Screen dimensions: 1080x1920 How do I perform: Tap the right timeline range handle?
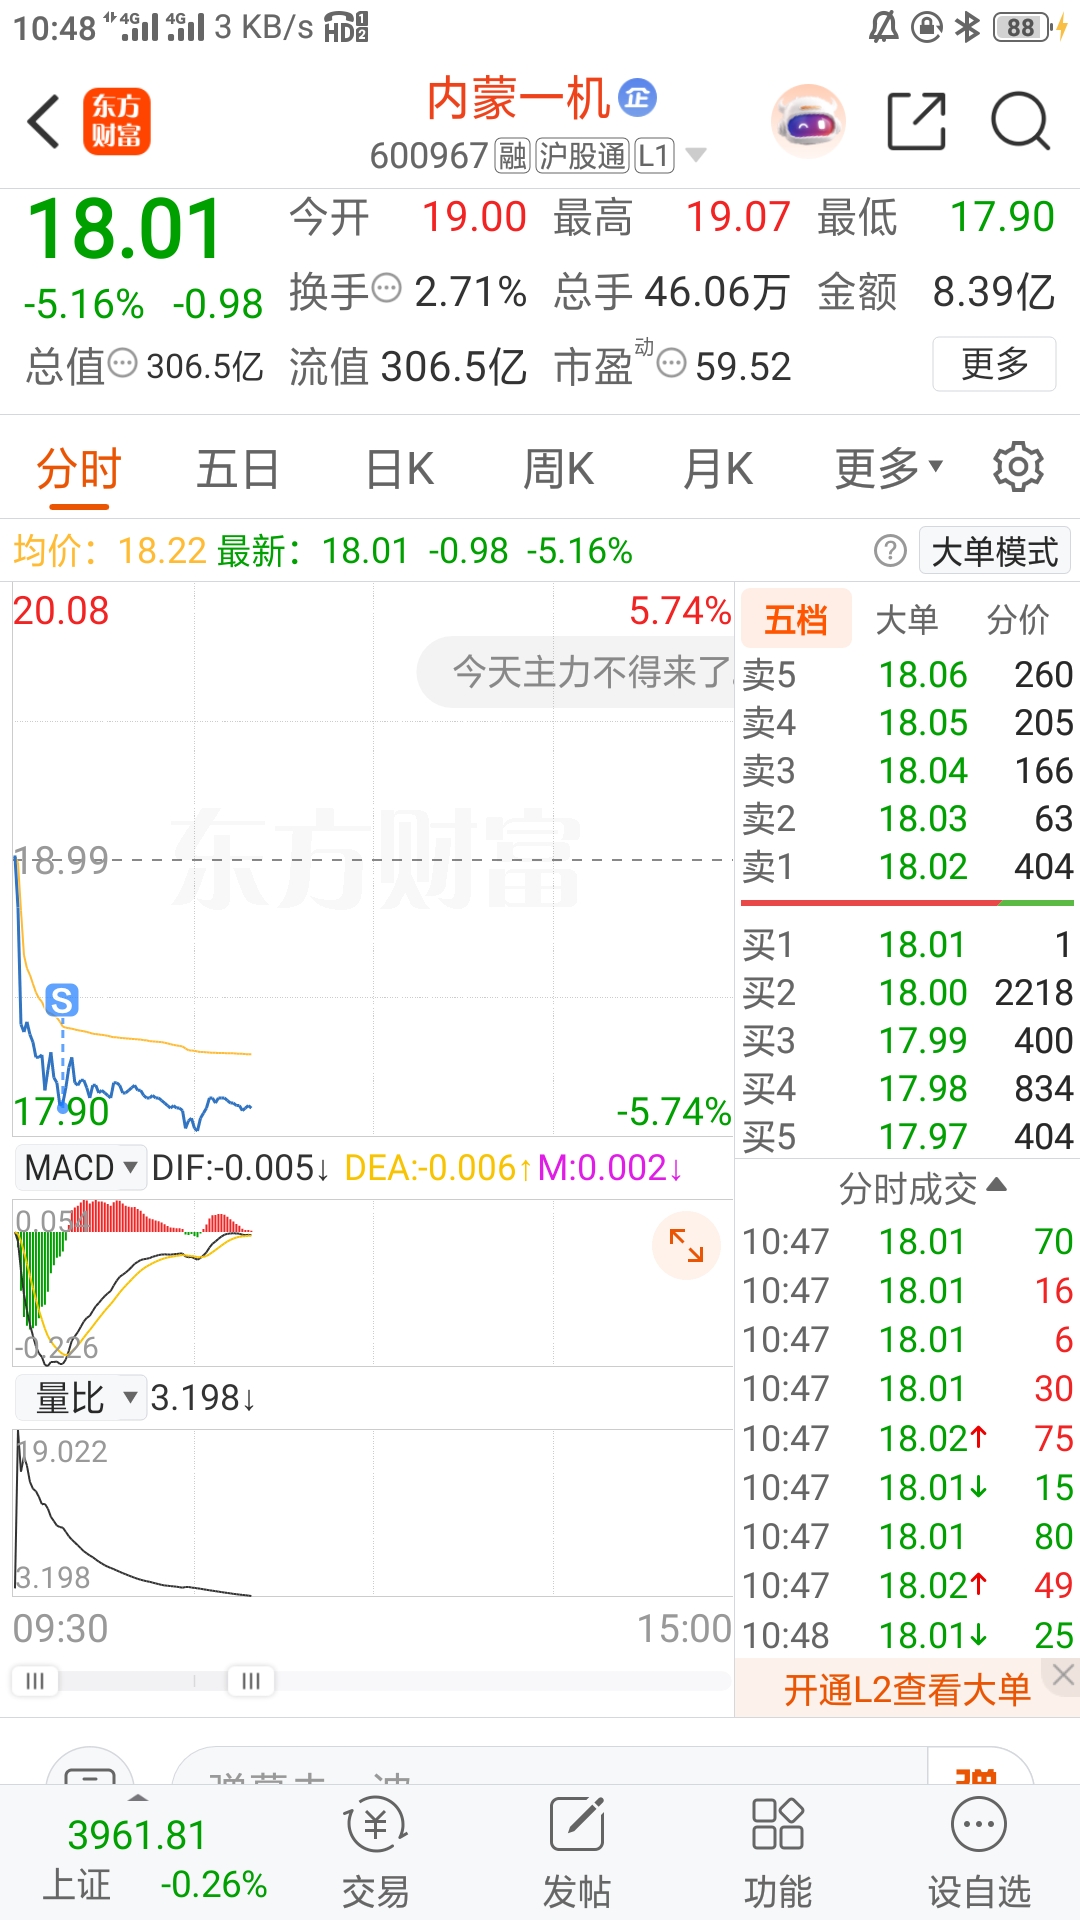(251, 1681)
